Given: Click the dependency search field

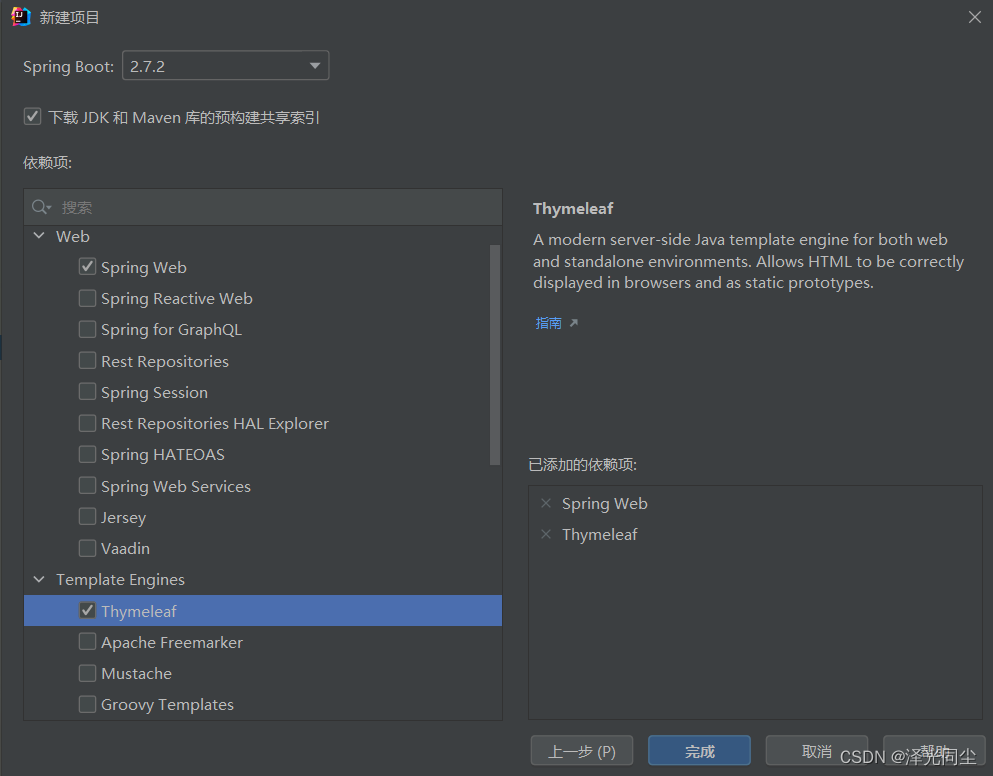Looking at the screenshot, I should coord(263,207).
